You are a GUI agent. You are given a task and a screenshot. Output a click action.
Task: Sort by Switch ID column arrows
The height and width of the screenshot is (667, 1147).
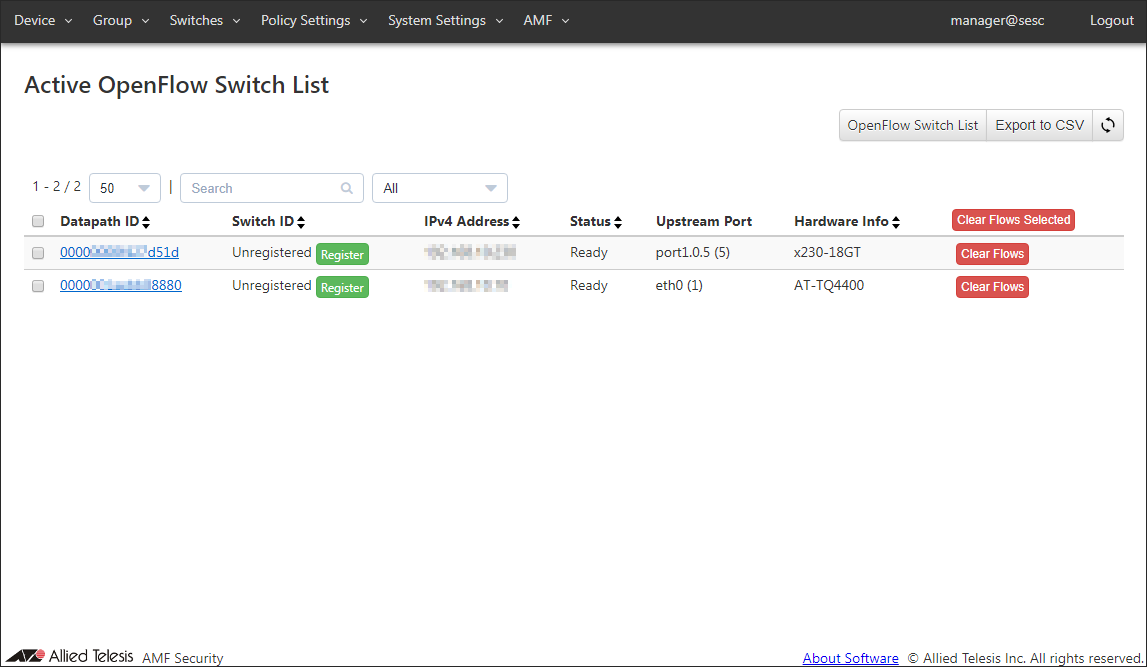coord(301,222)
